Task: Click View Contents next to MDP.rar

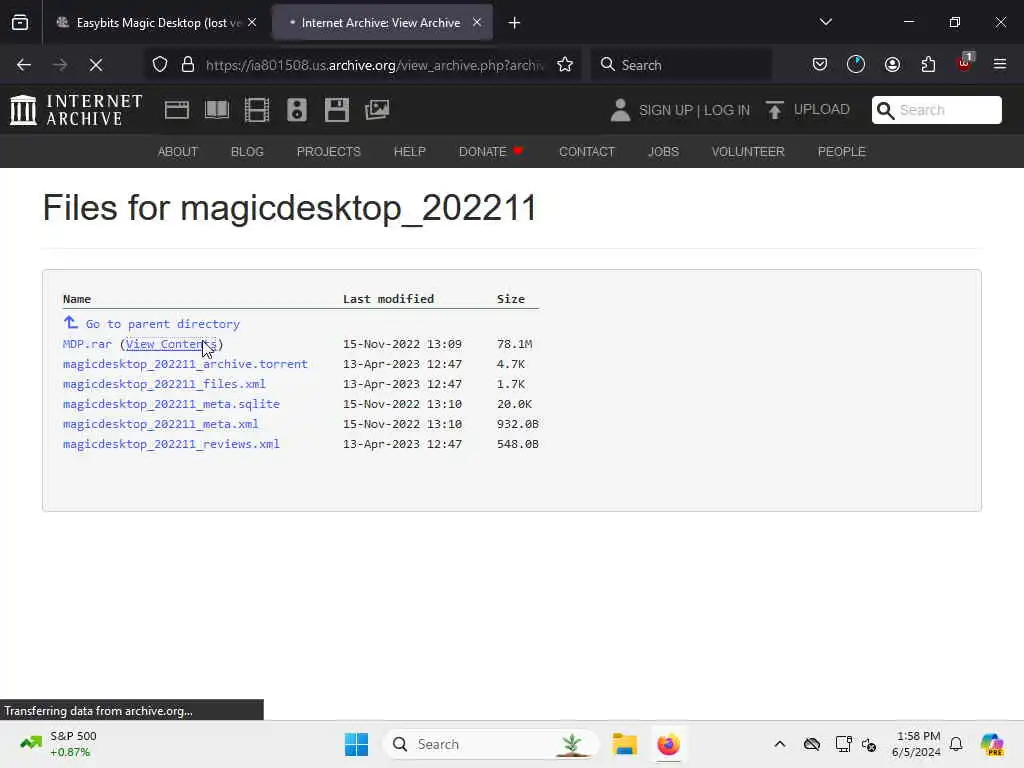Action: pos(171,344)
